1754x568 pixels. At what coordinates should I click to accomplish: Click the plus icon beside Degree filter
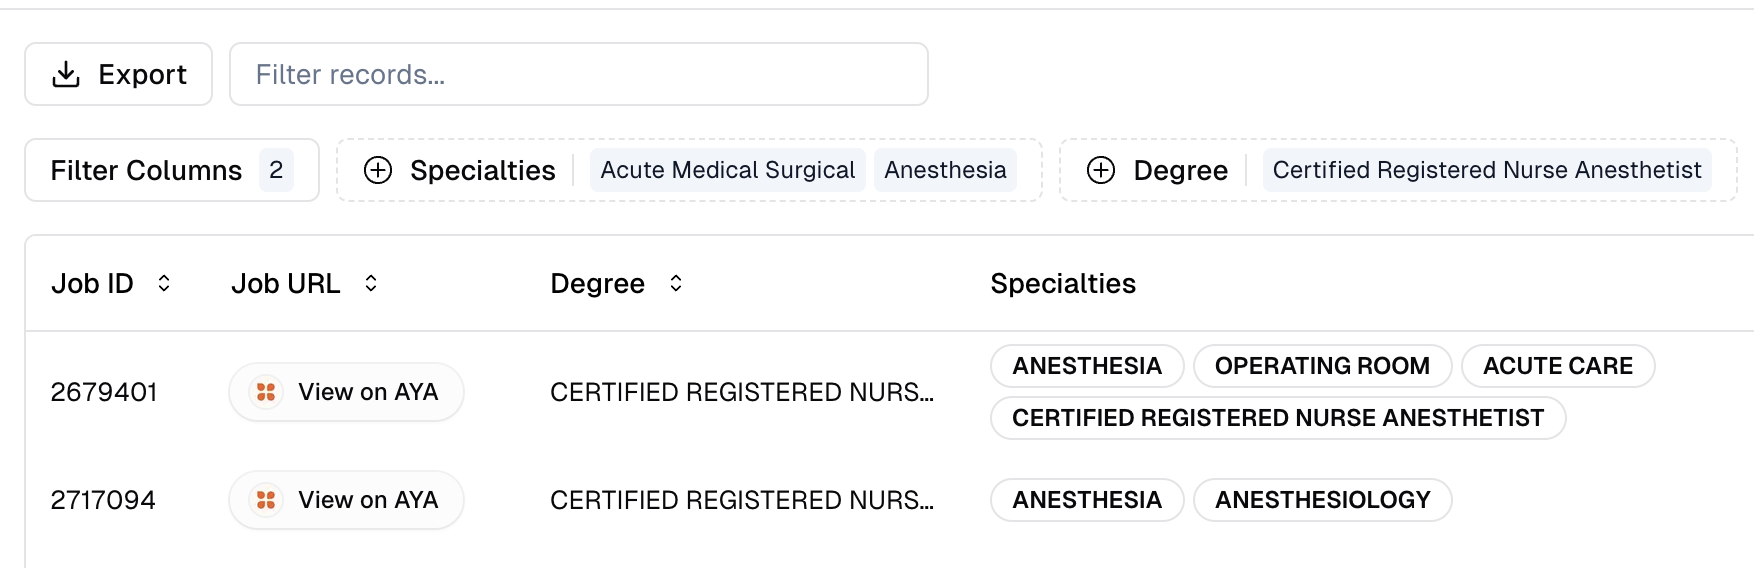click(1101, 170)
